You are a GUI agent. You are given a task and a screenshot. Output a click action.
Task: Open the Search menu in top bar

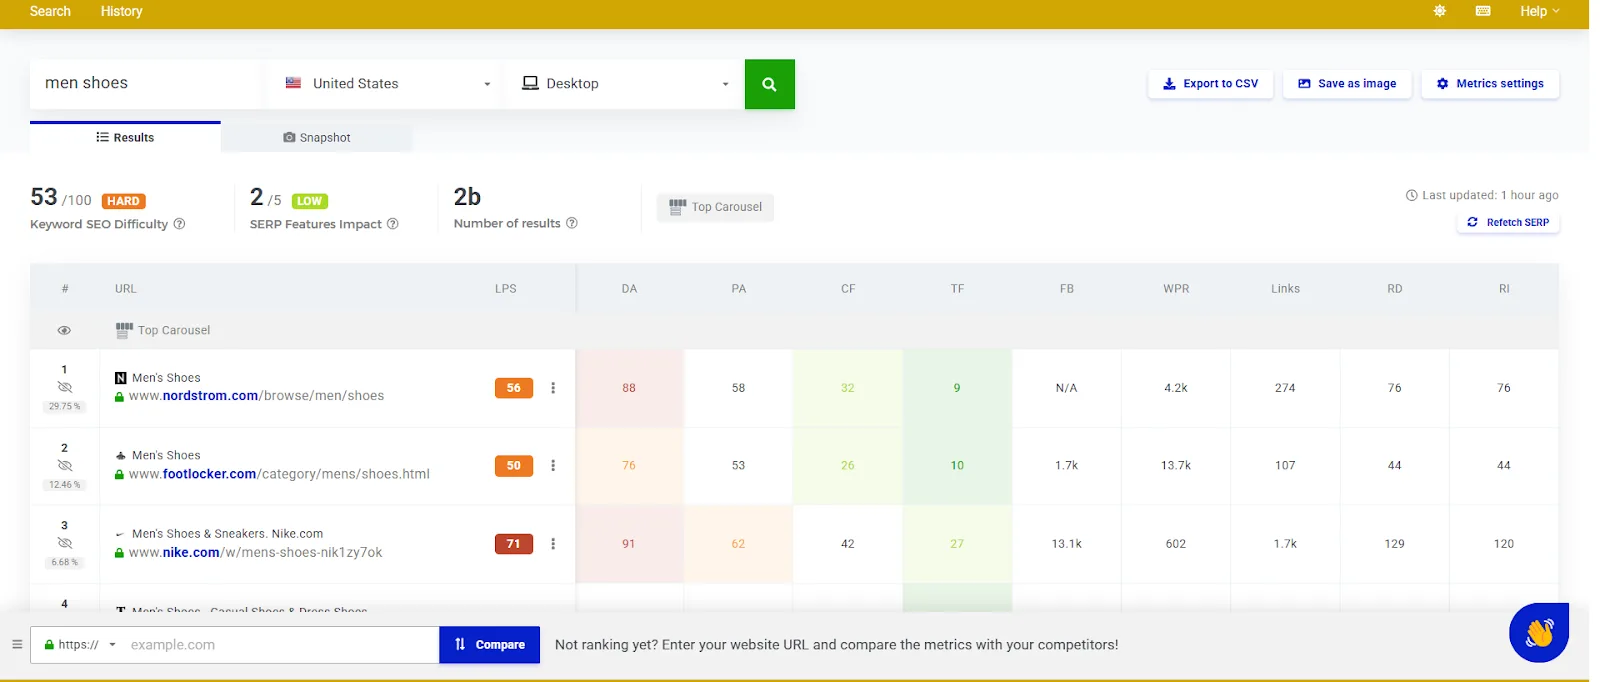[50, 11]
